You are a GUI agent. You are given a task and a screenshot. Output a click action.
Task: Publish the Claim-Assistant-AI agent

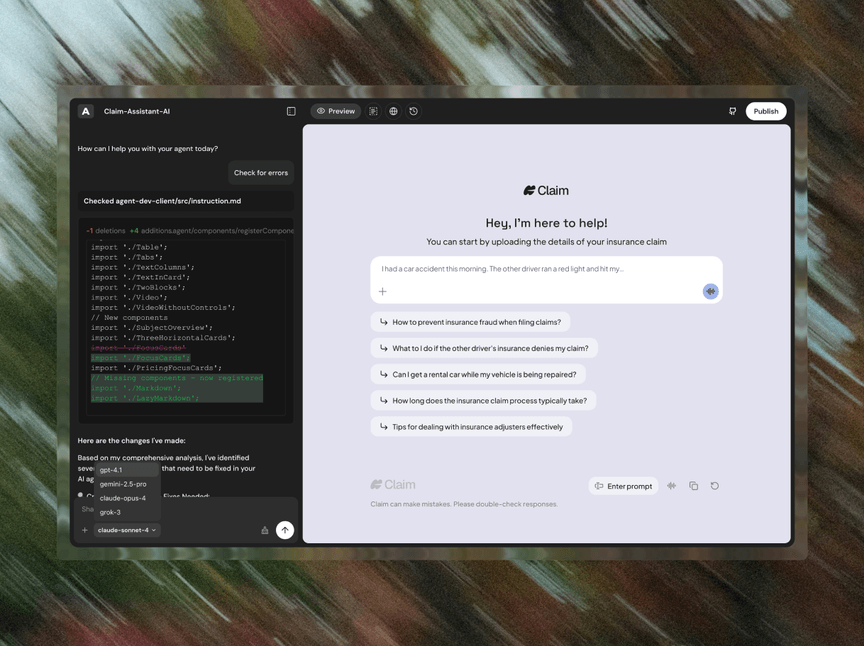(766, 111)
